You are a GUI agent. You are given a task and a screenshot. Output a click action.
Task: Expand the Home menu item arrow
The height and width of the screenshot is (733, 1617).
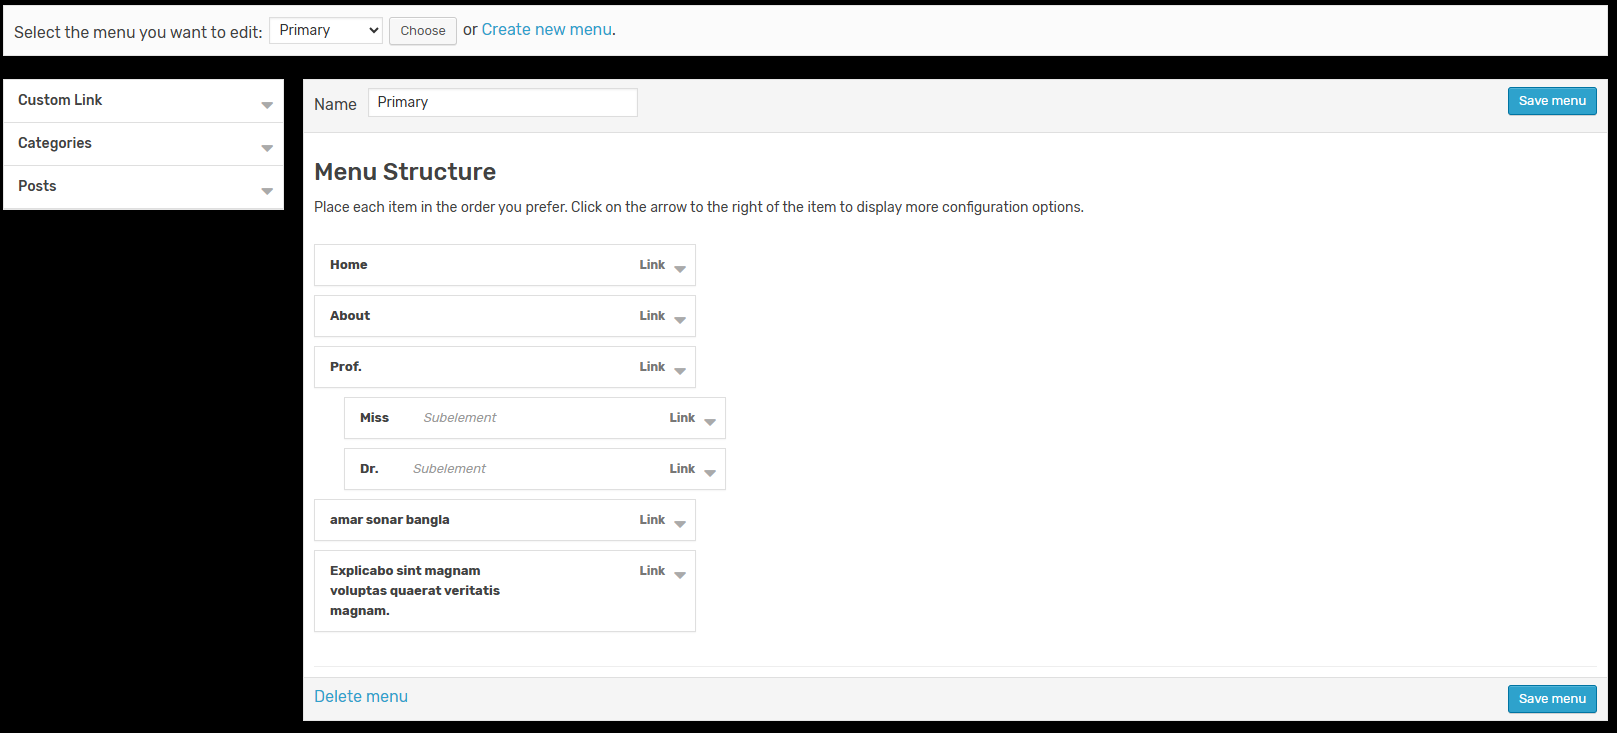point(680,268)
